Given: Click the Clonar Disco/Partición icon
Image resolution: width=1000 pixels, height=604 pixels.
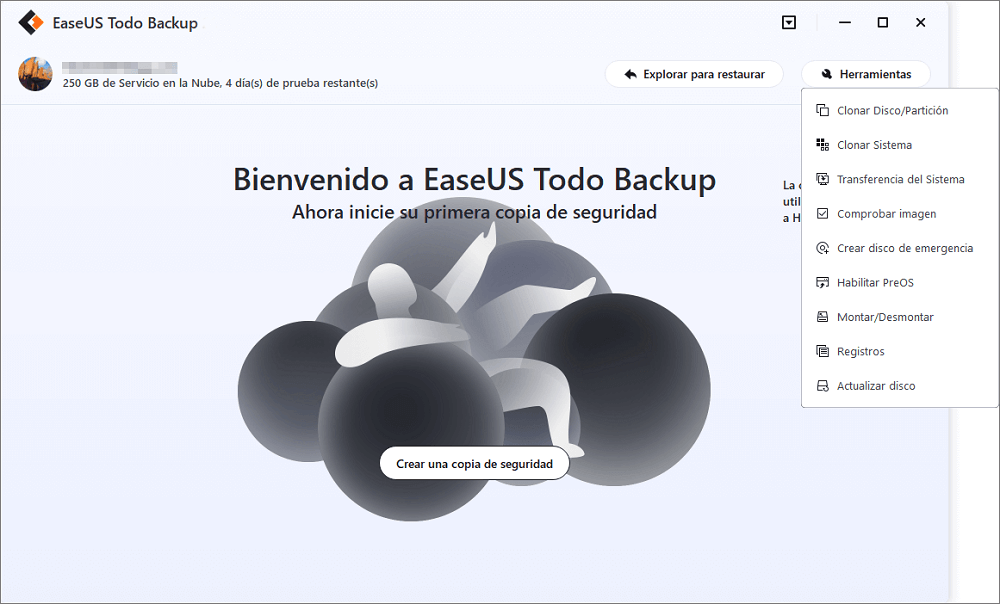Looking at the screenshot, I should [822, 110].
